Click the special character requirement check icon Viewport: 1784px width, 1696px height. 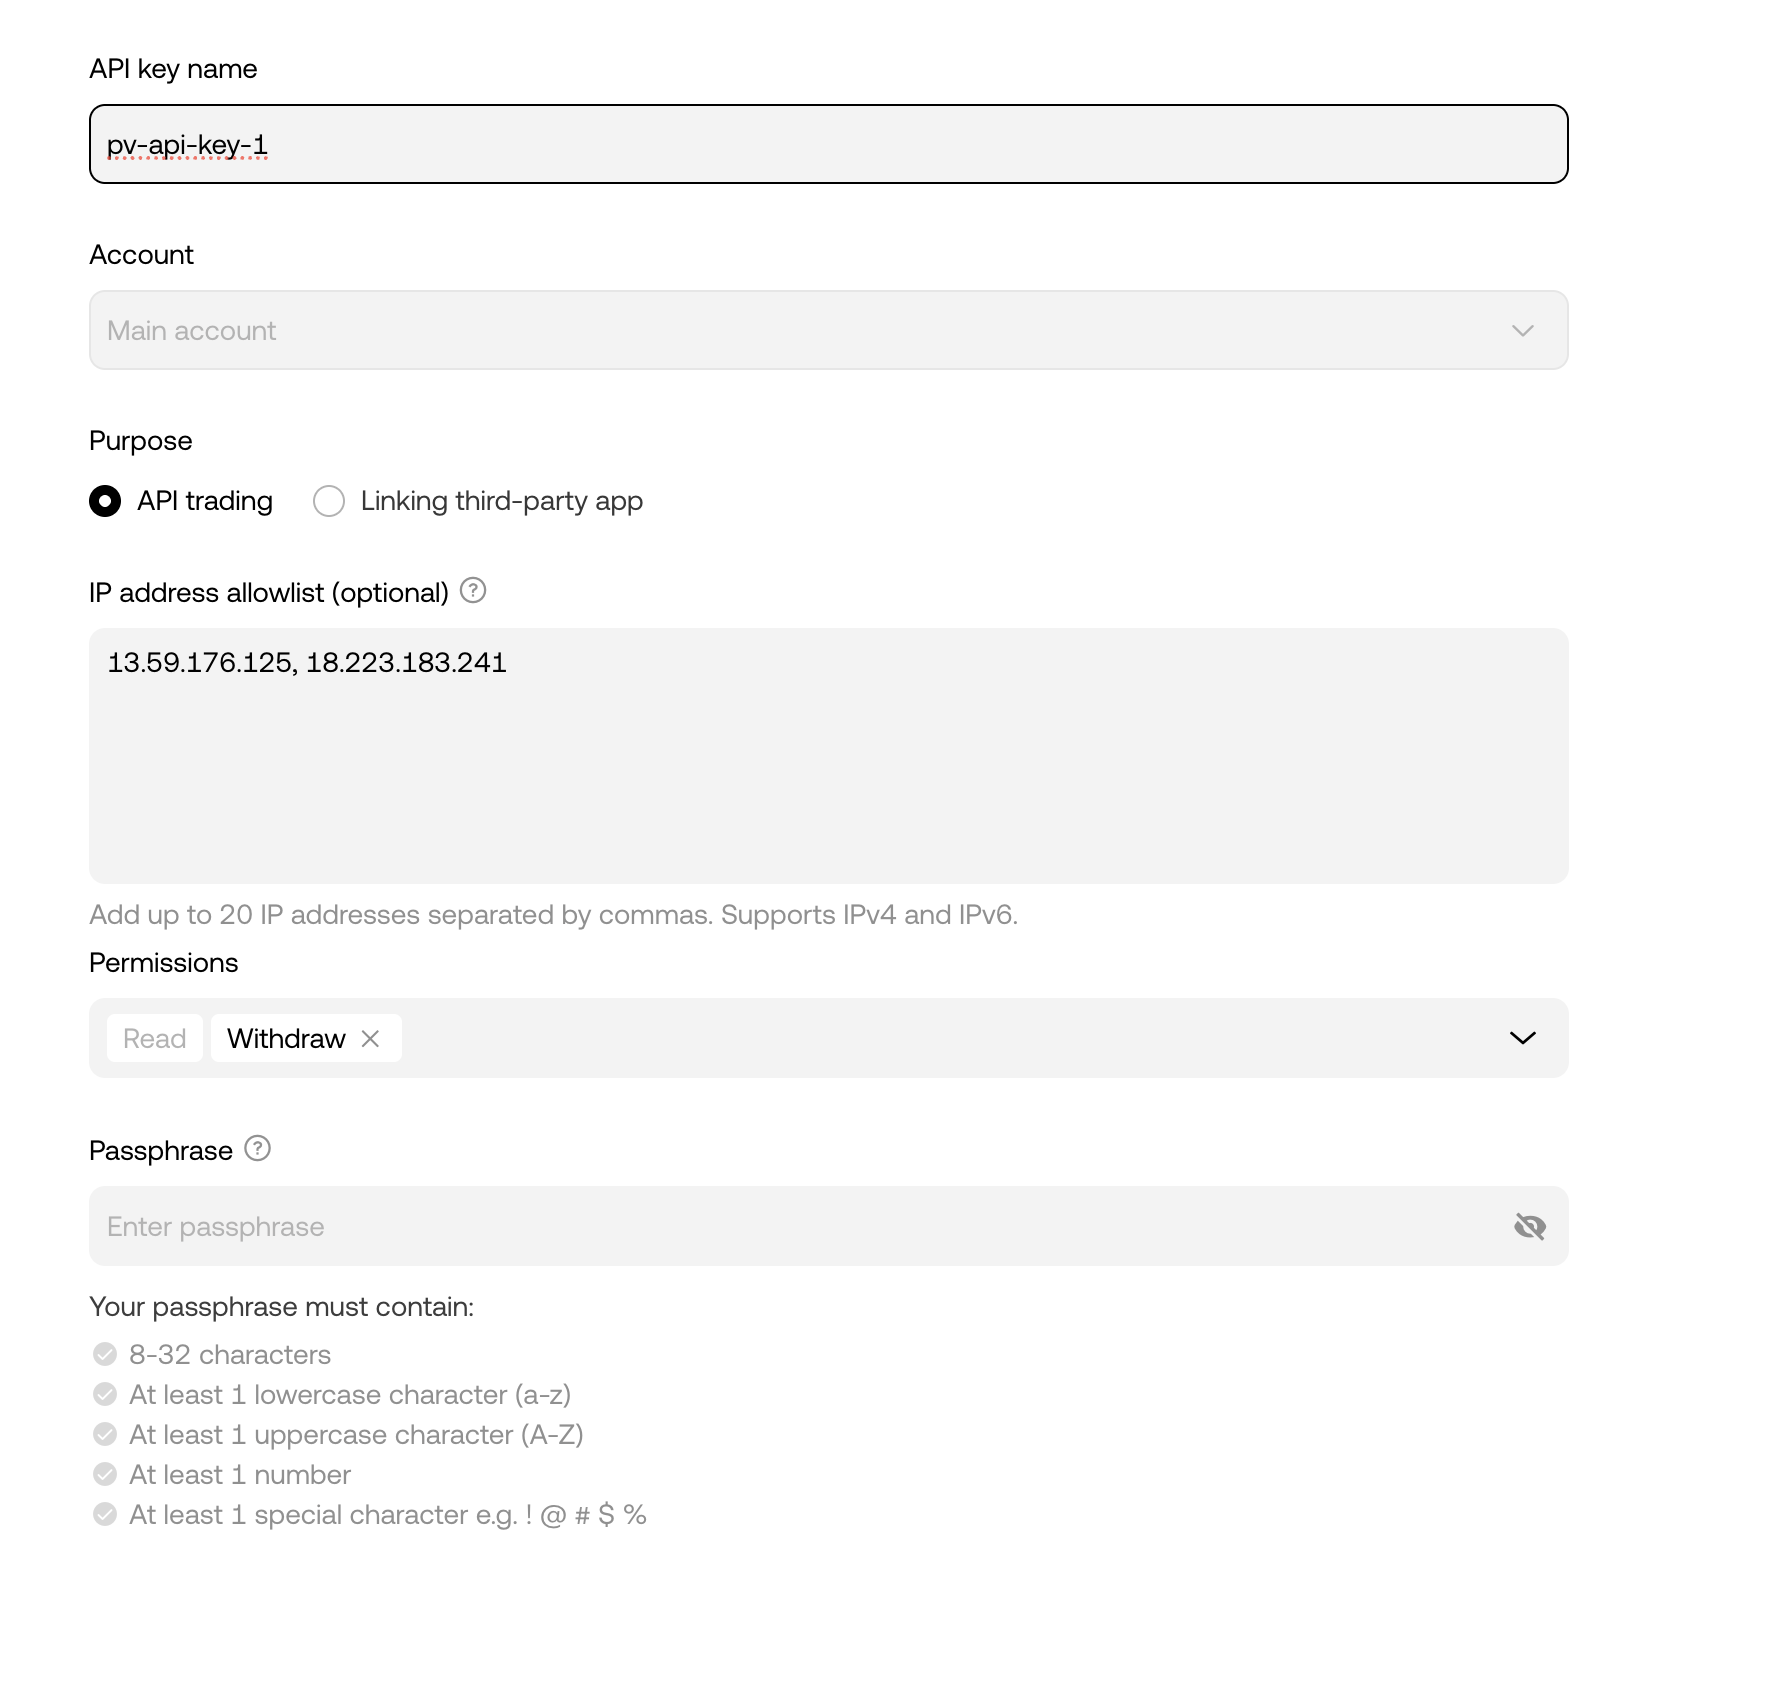[105, 1514]
